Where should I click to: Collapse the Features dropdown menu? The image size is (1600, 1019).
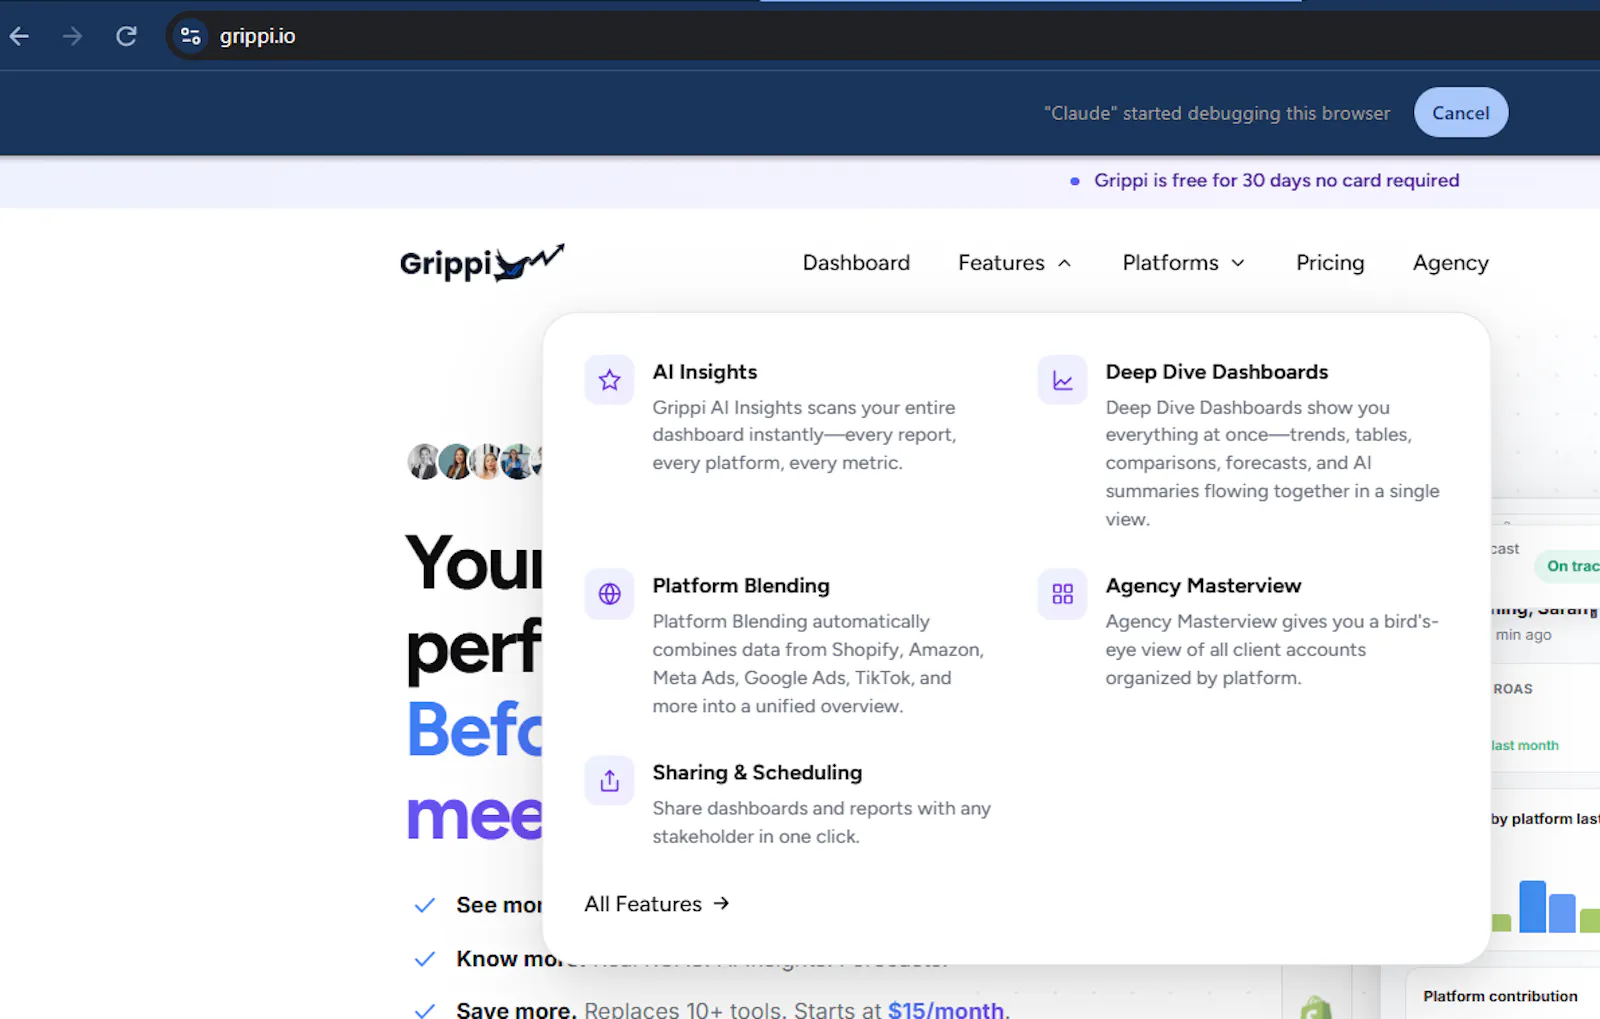tap(1014, 263)
